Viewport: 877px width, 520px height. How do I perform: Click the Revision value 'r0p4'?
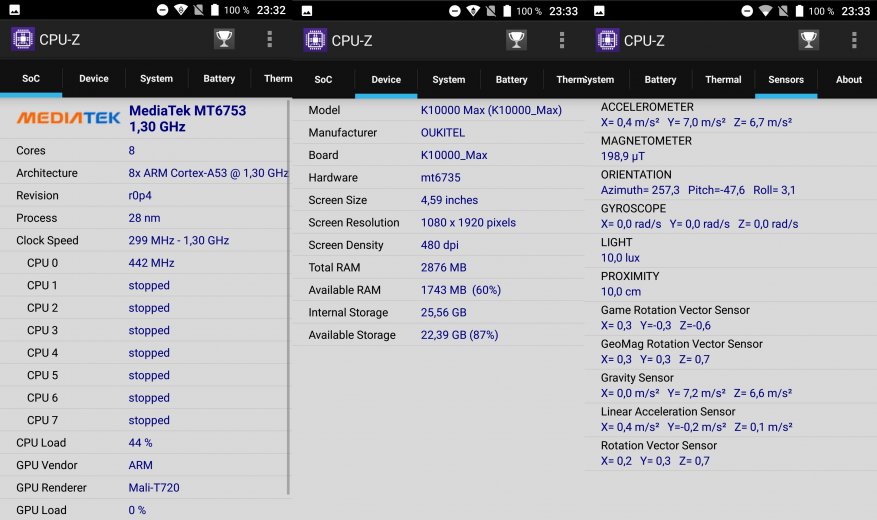click(x=140, y=196)
